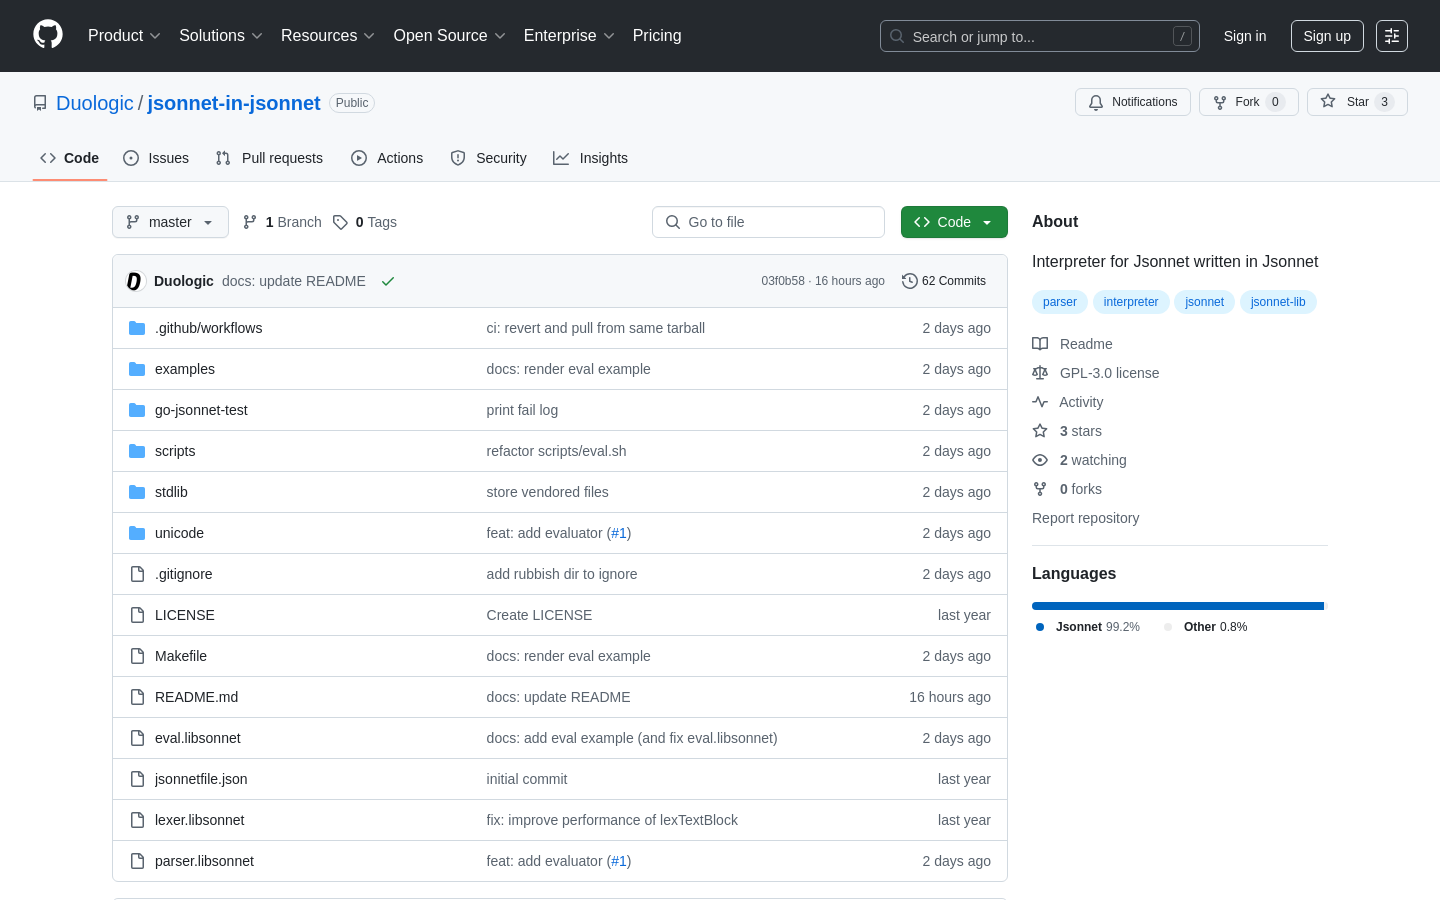
Task: Click the global navigation settings icon button
Action: [1392, 36]
